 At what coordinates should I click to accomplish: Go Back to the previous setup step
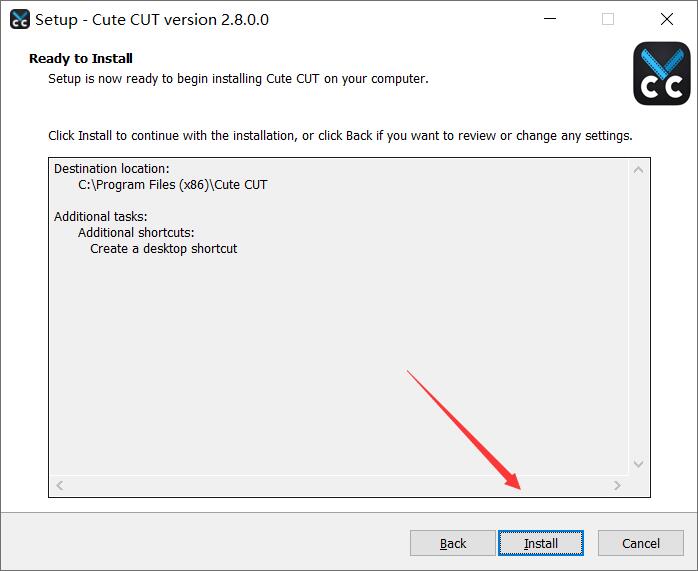coord(453,543)
